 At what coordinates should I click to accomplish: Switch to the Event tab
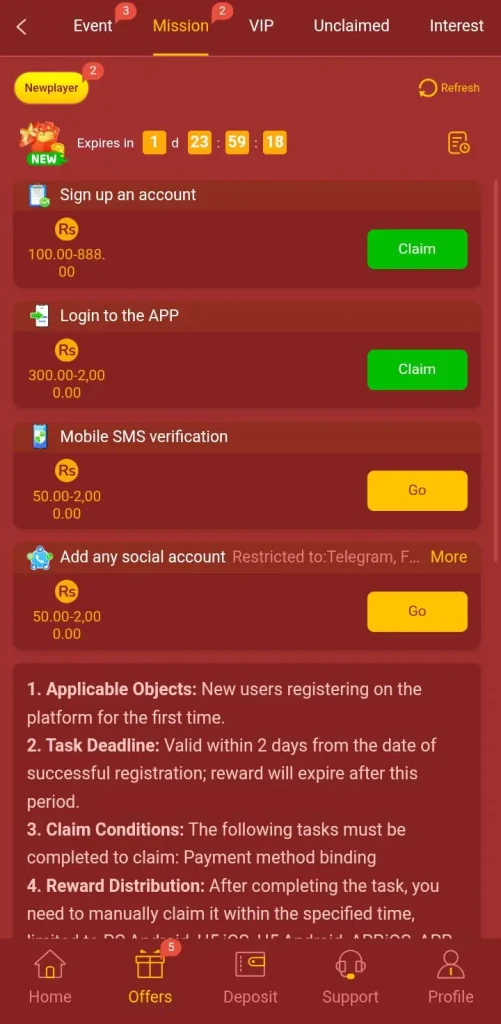click(93, 26)
